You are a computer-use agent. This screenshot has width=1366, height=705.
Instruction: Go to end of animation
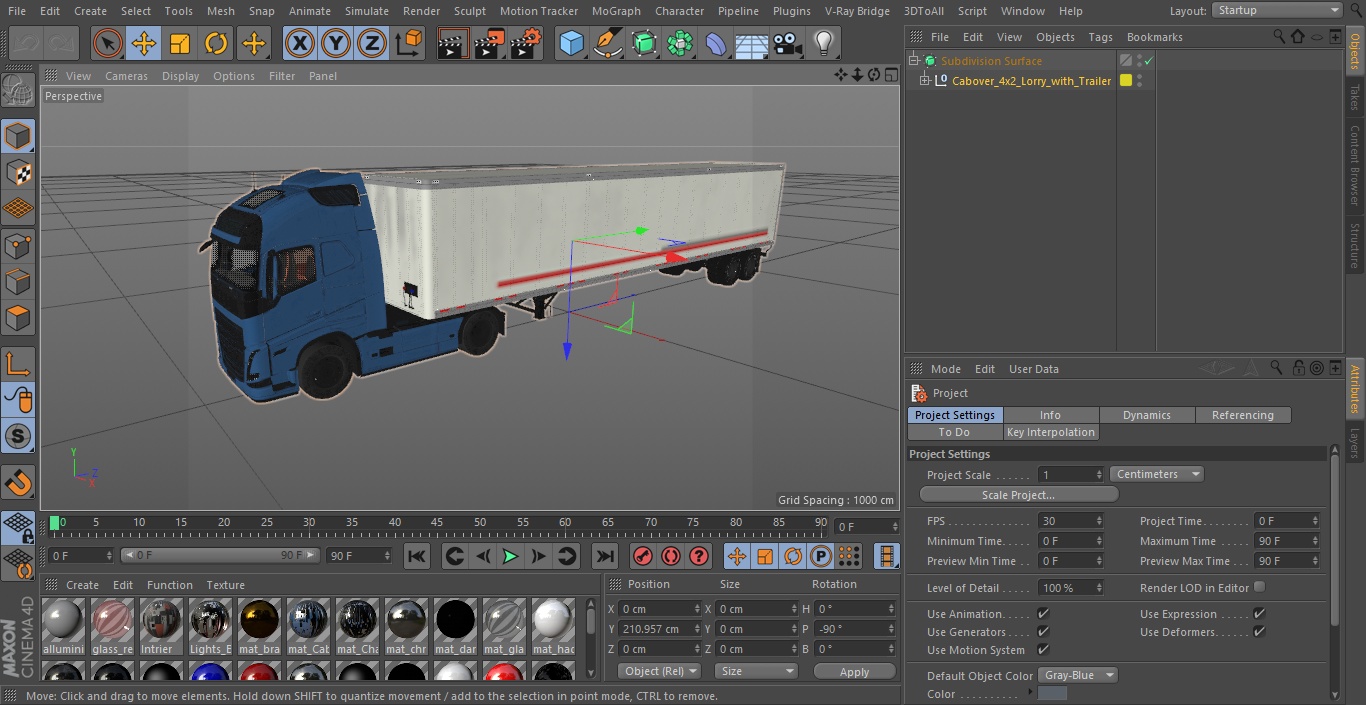click(604, 556)
